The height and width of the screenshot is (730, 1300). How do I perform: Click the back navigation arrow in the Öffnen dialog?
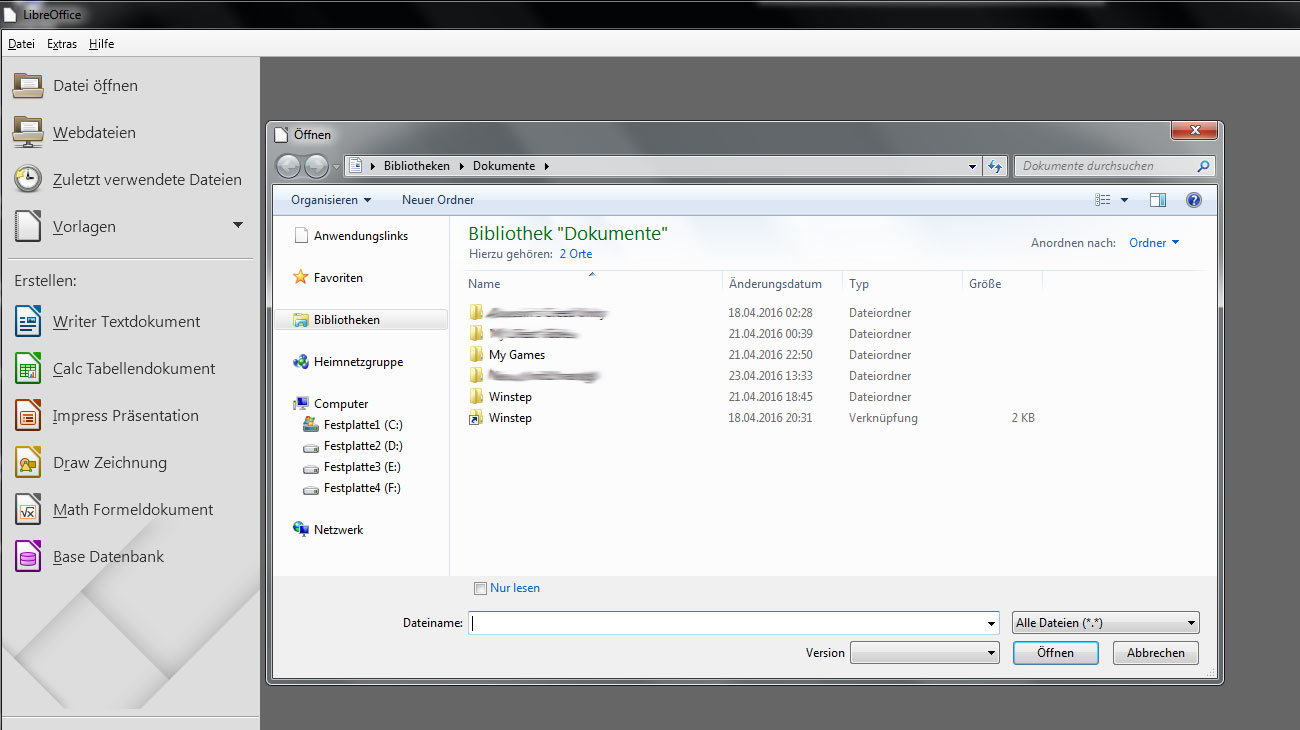point(288,166)
